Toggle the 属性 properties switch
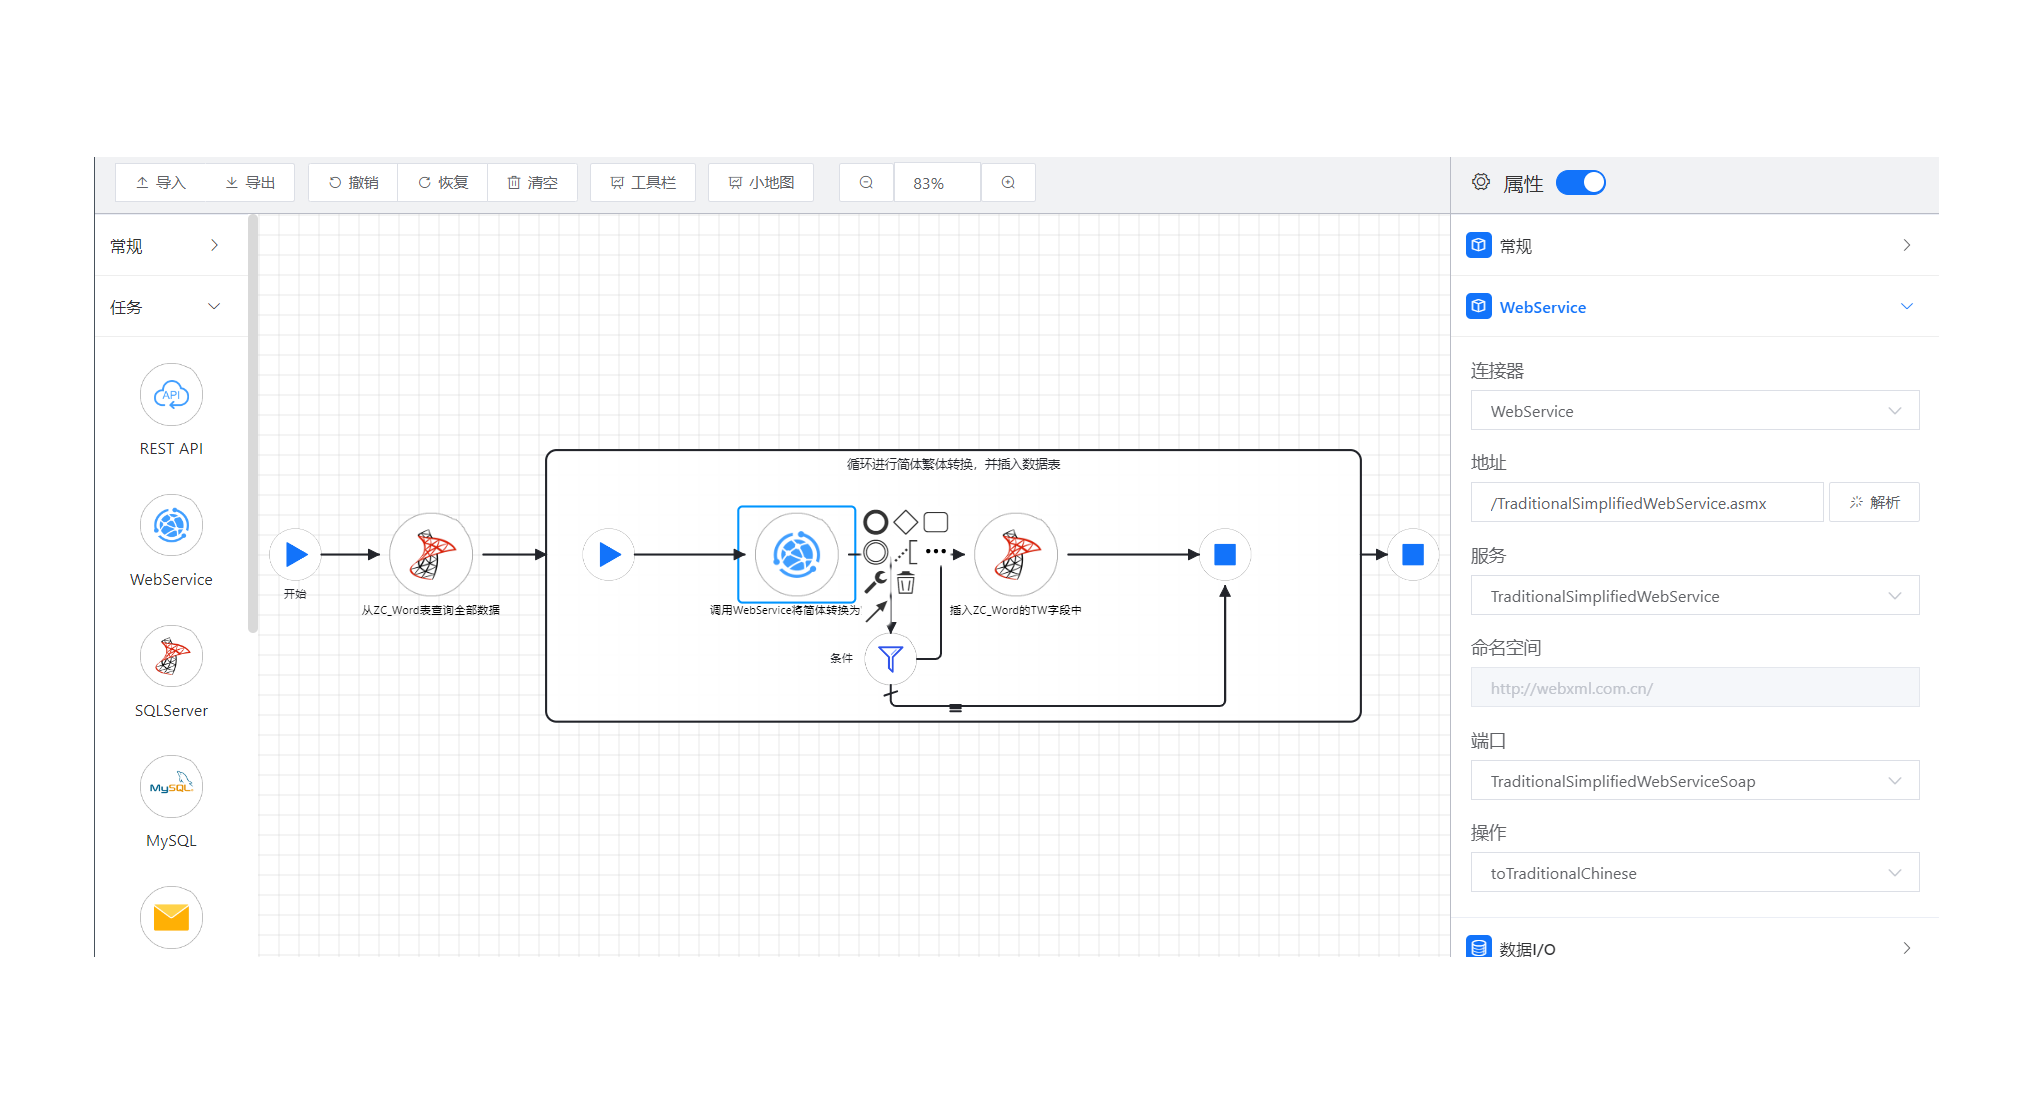This screenshot has height=1112, width=2044. (x=1580, y=183)
